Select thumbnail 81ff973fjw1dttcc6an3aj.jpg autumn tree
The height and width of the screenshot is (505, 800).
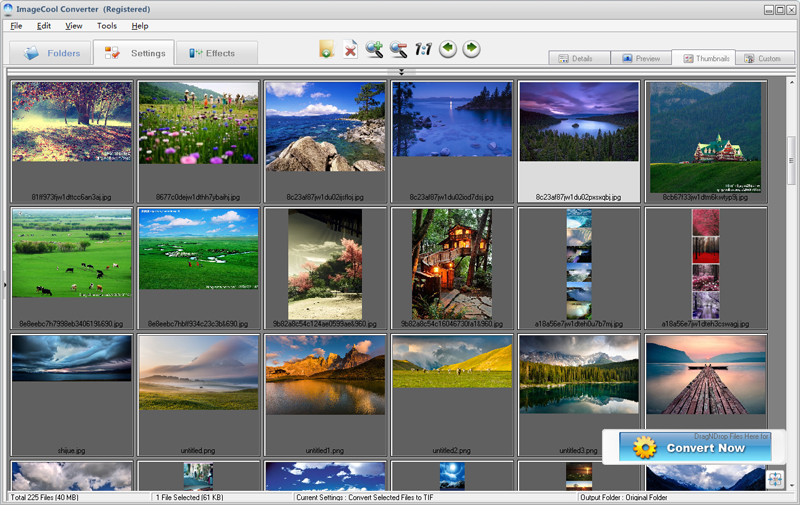point(72,141)
